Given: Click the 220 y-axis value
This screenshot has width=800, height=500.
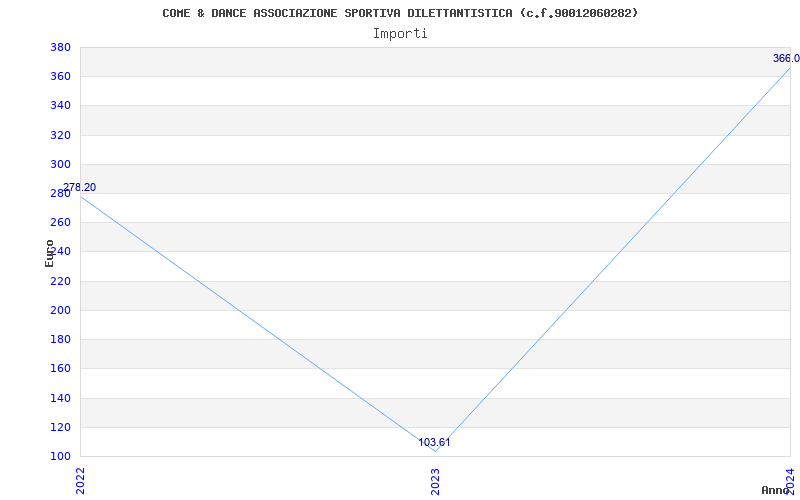Looking at the screenshot, I should coord(60,281).
